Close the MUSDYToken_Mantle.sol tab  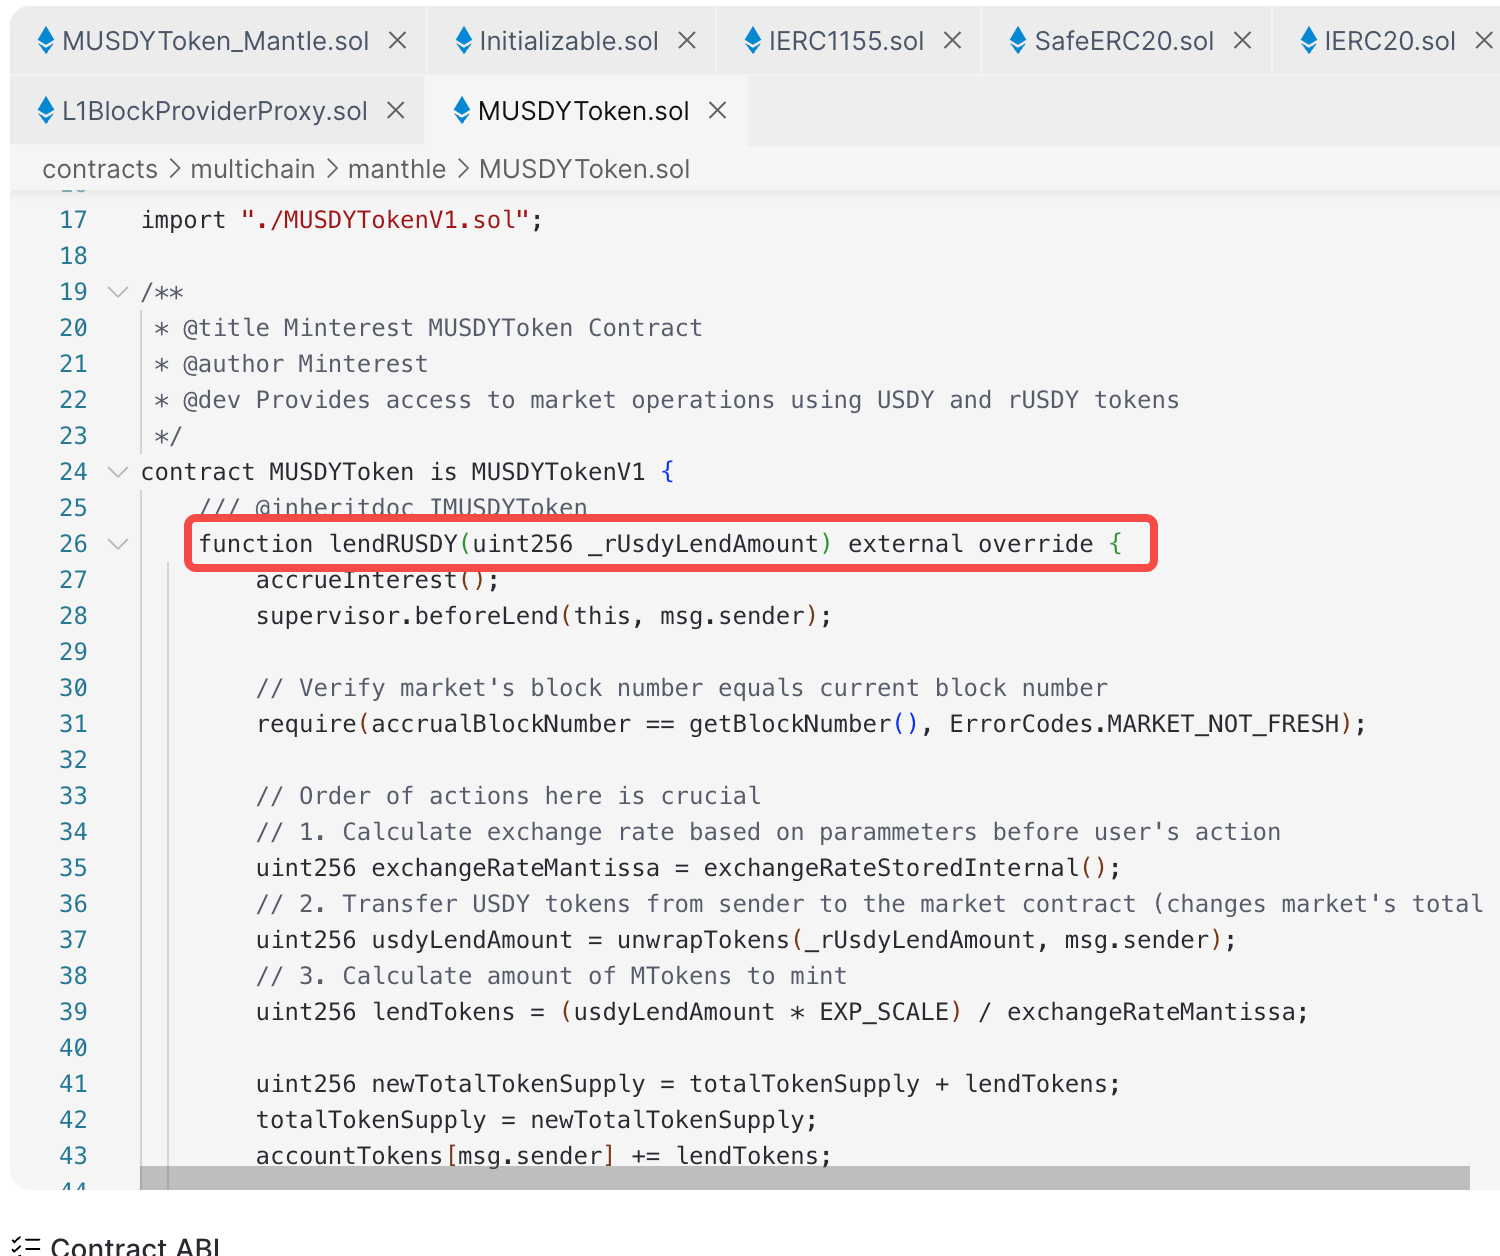[x=397, y=40]
